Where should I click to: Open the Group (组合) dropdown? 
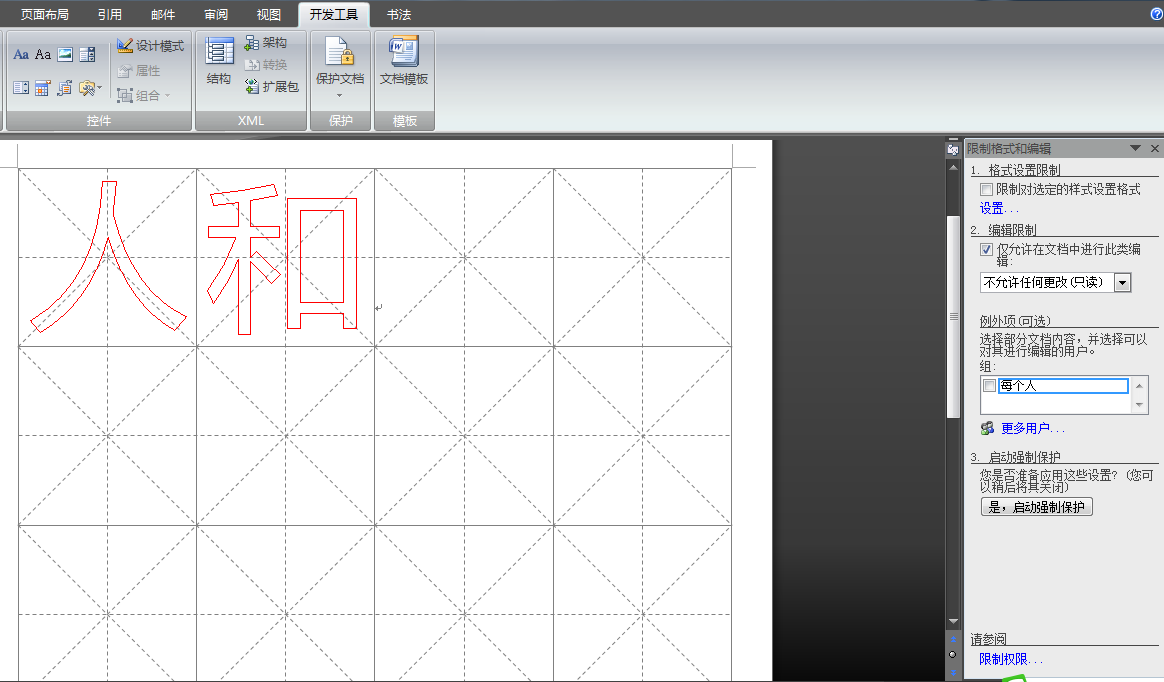(144, 95)
